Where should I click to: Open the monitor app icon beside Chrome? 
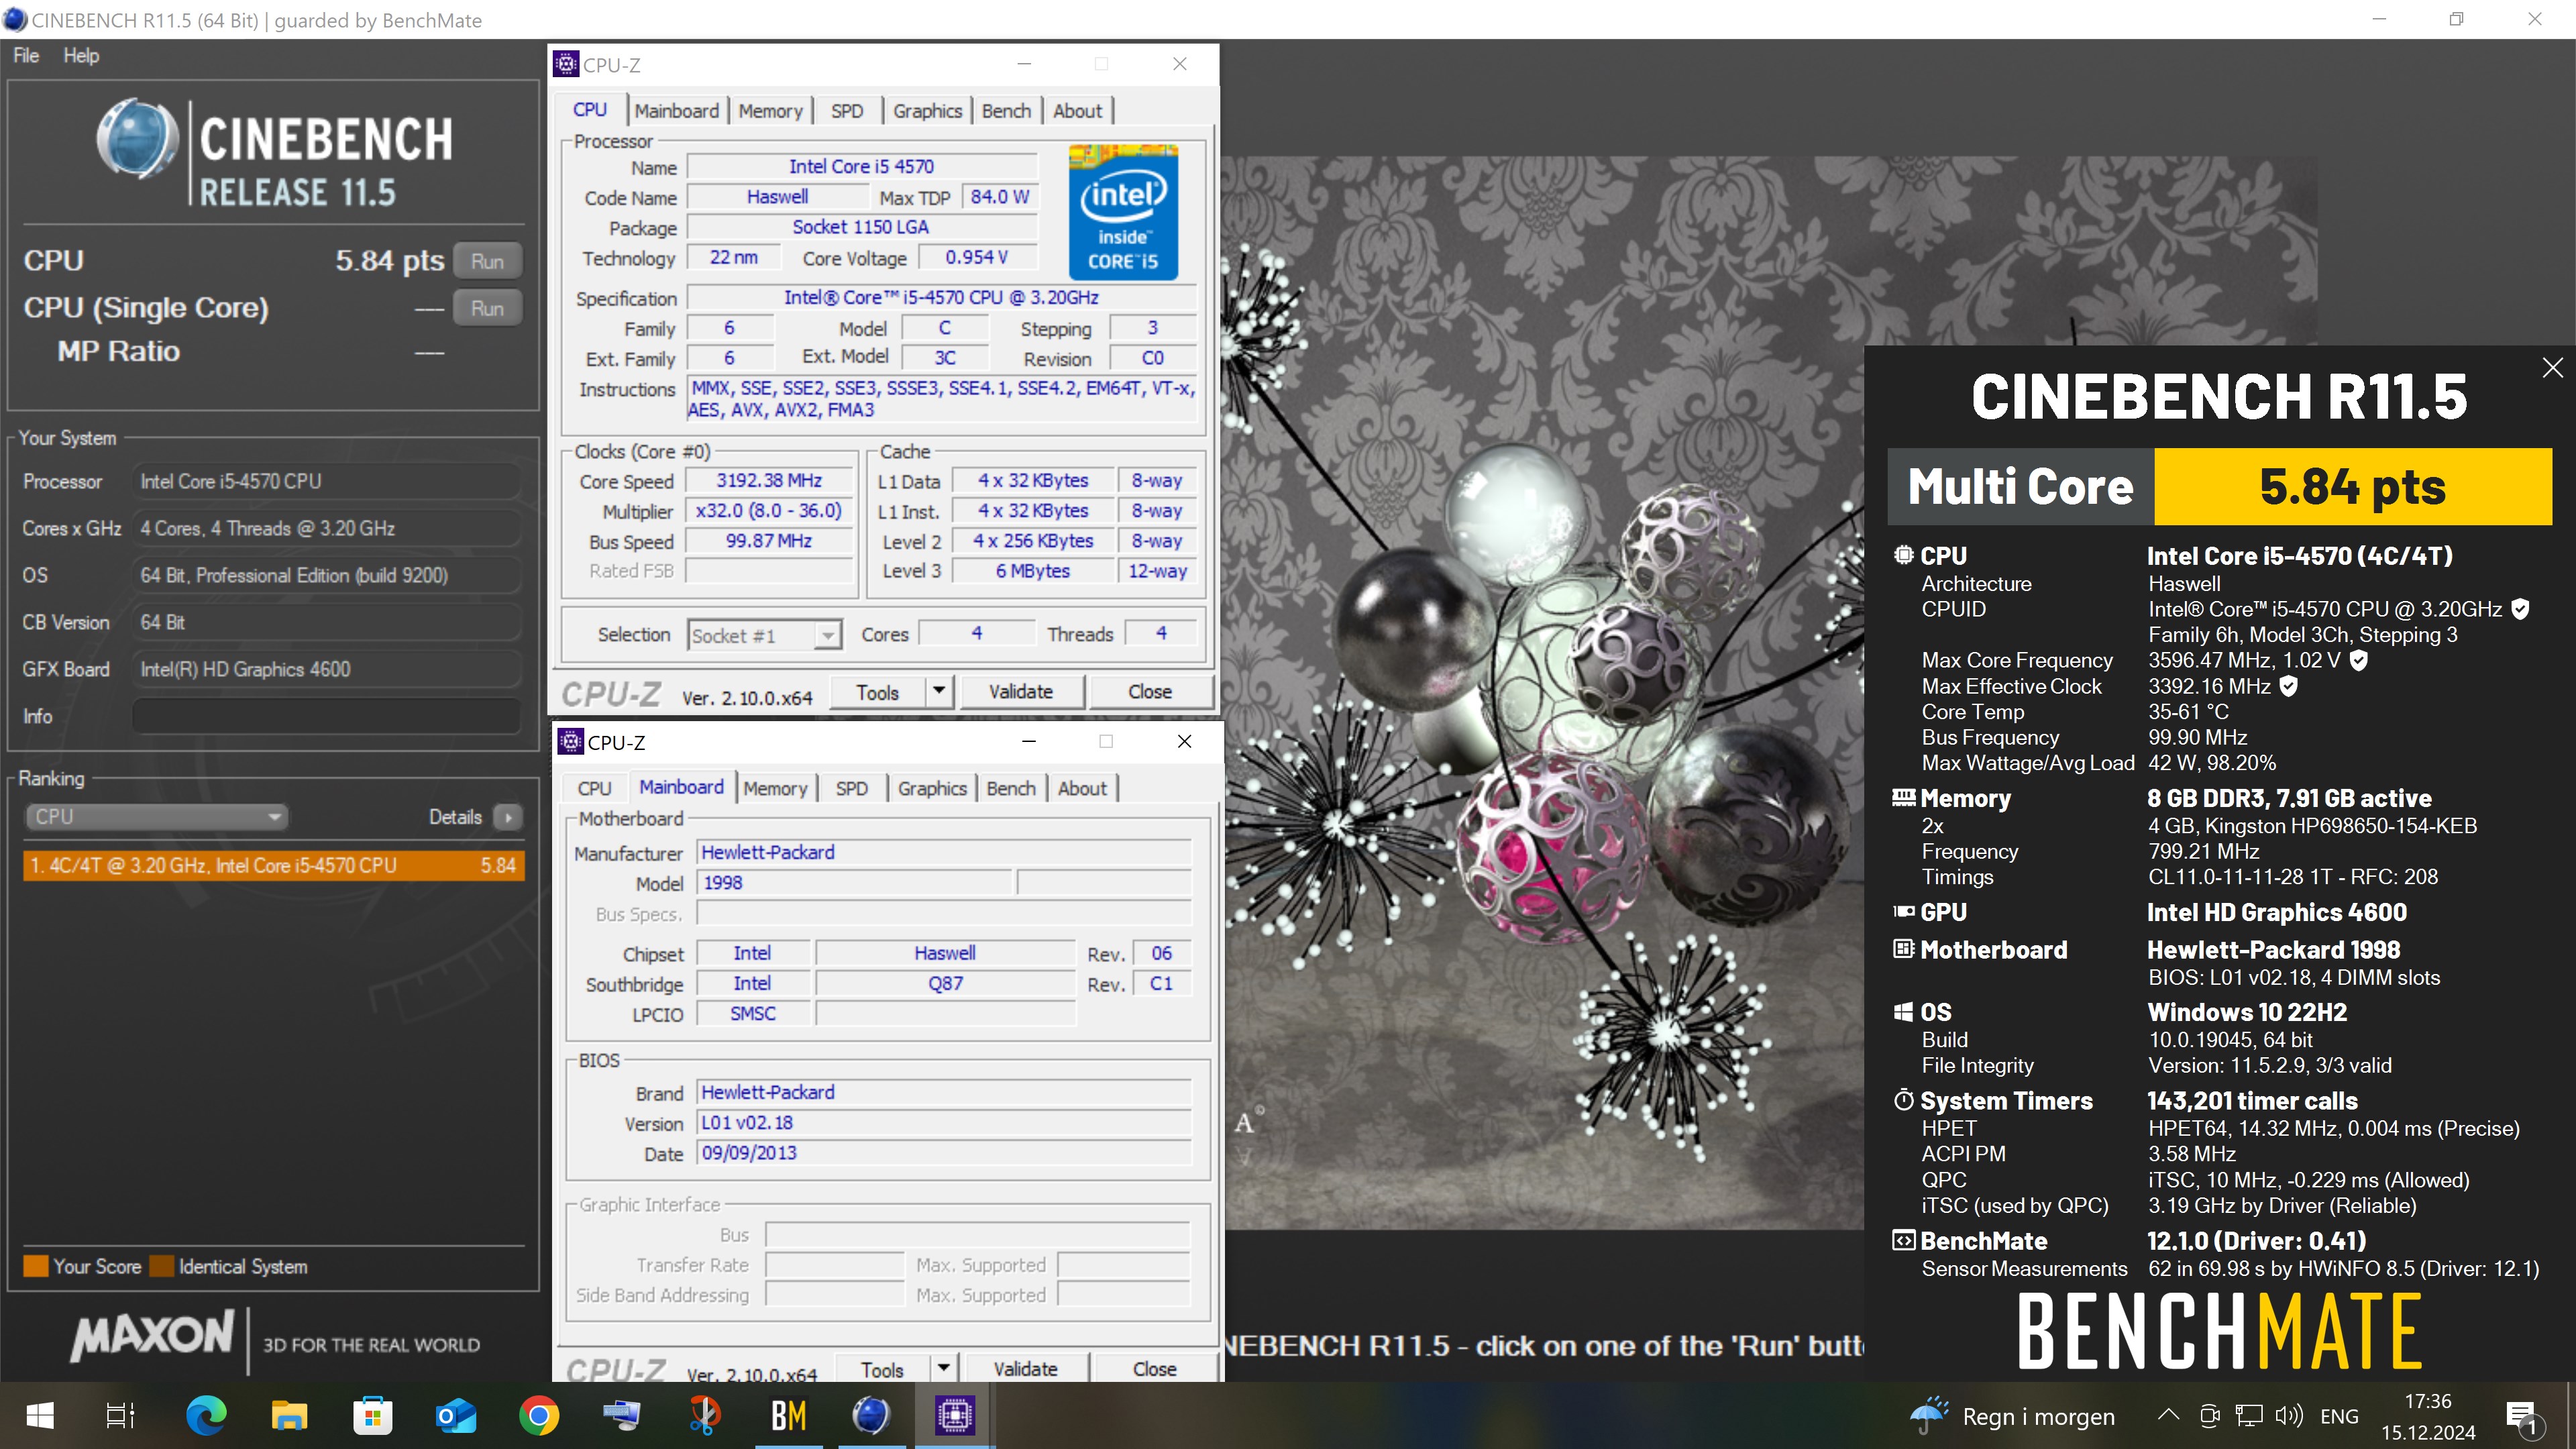point(622,1416)
